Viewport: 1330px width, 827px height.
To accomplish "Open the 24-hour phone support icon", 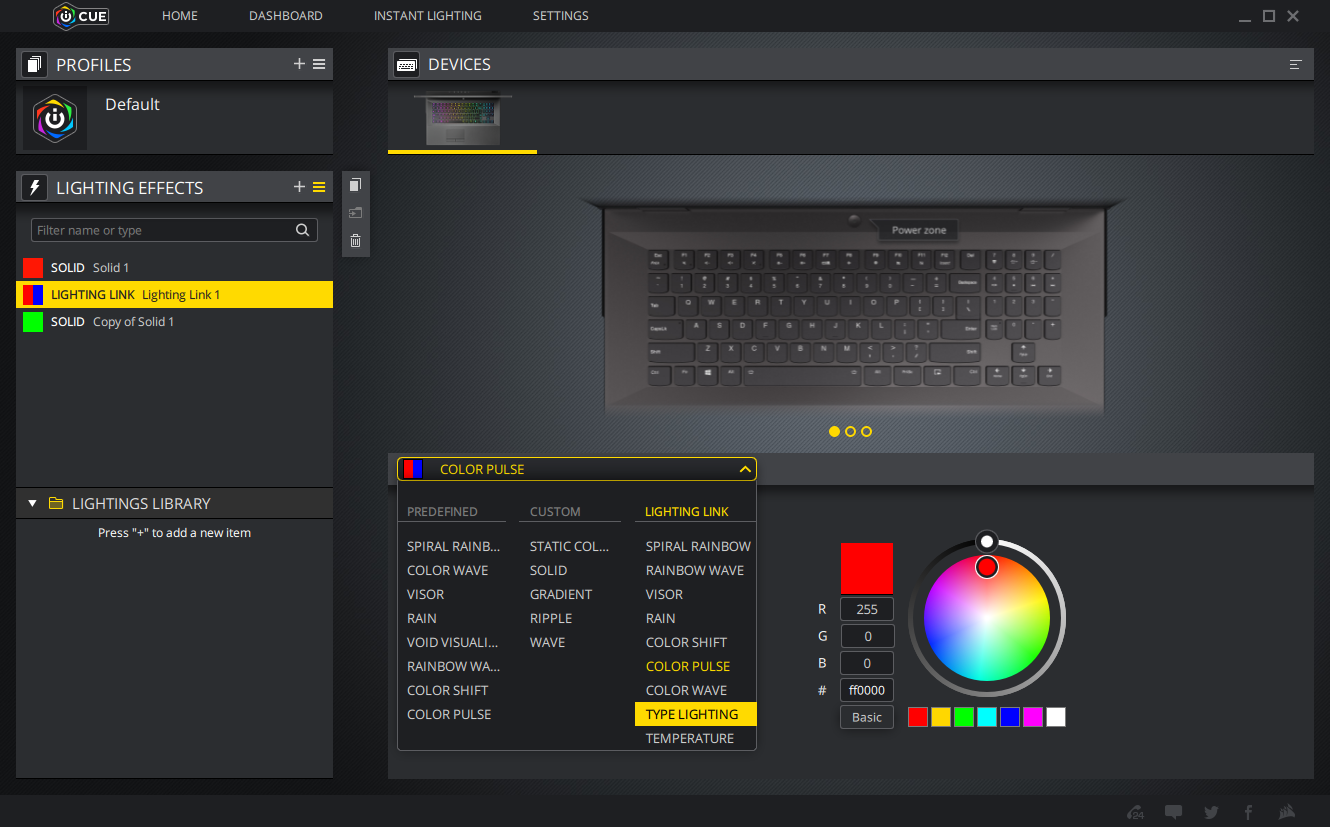I will click(1135, 812).
